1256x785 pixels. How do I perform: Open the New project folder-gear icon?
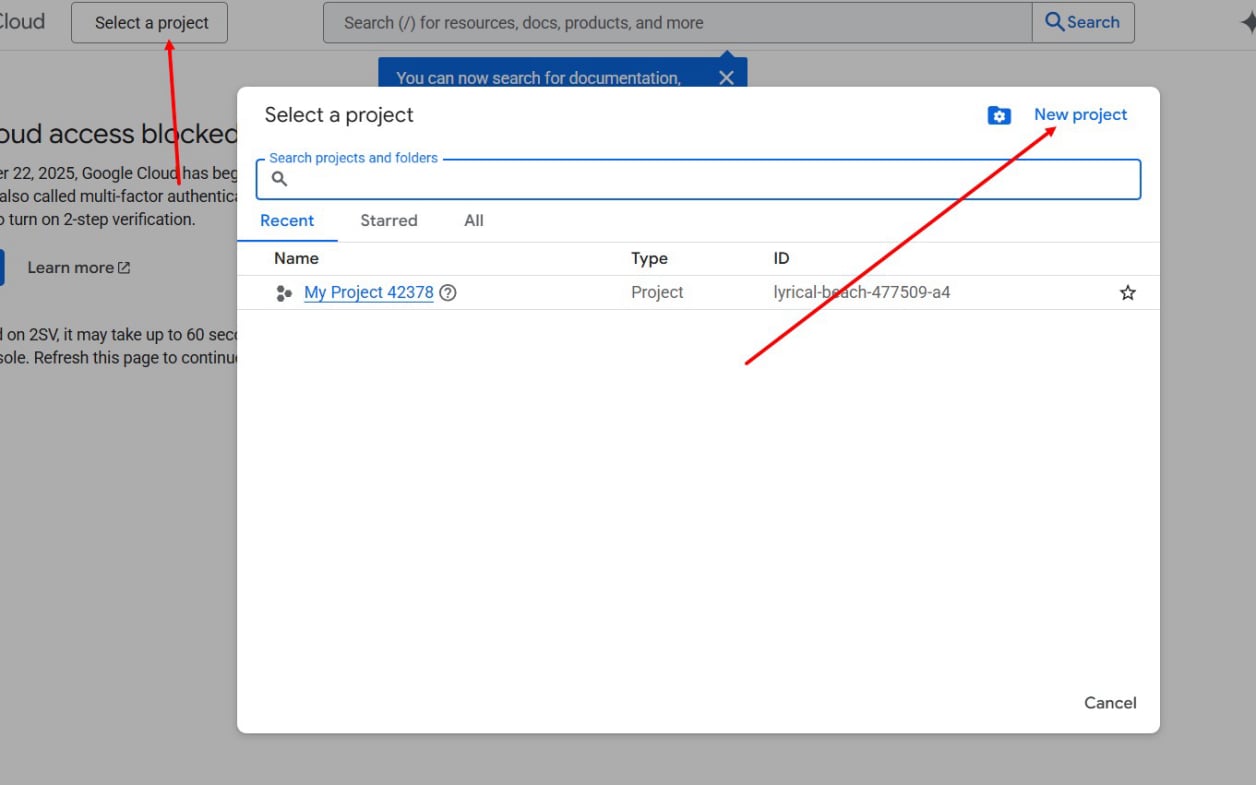coord(999,116)
